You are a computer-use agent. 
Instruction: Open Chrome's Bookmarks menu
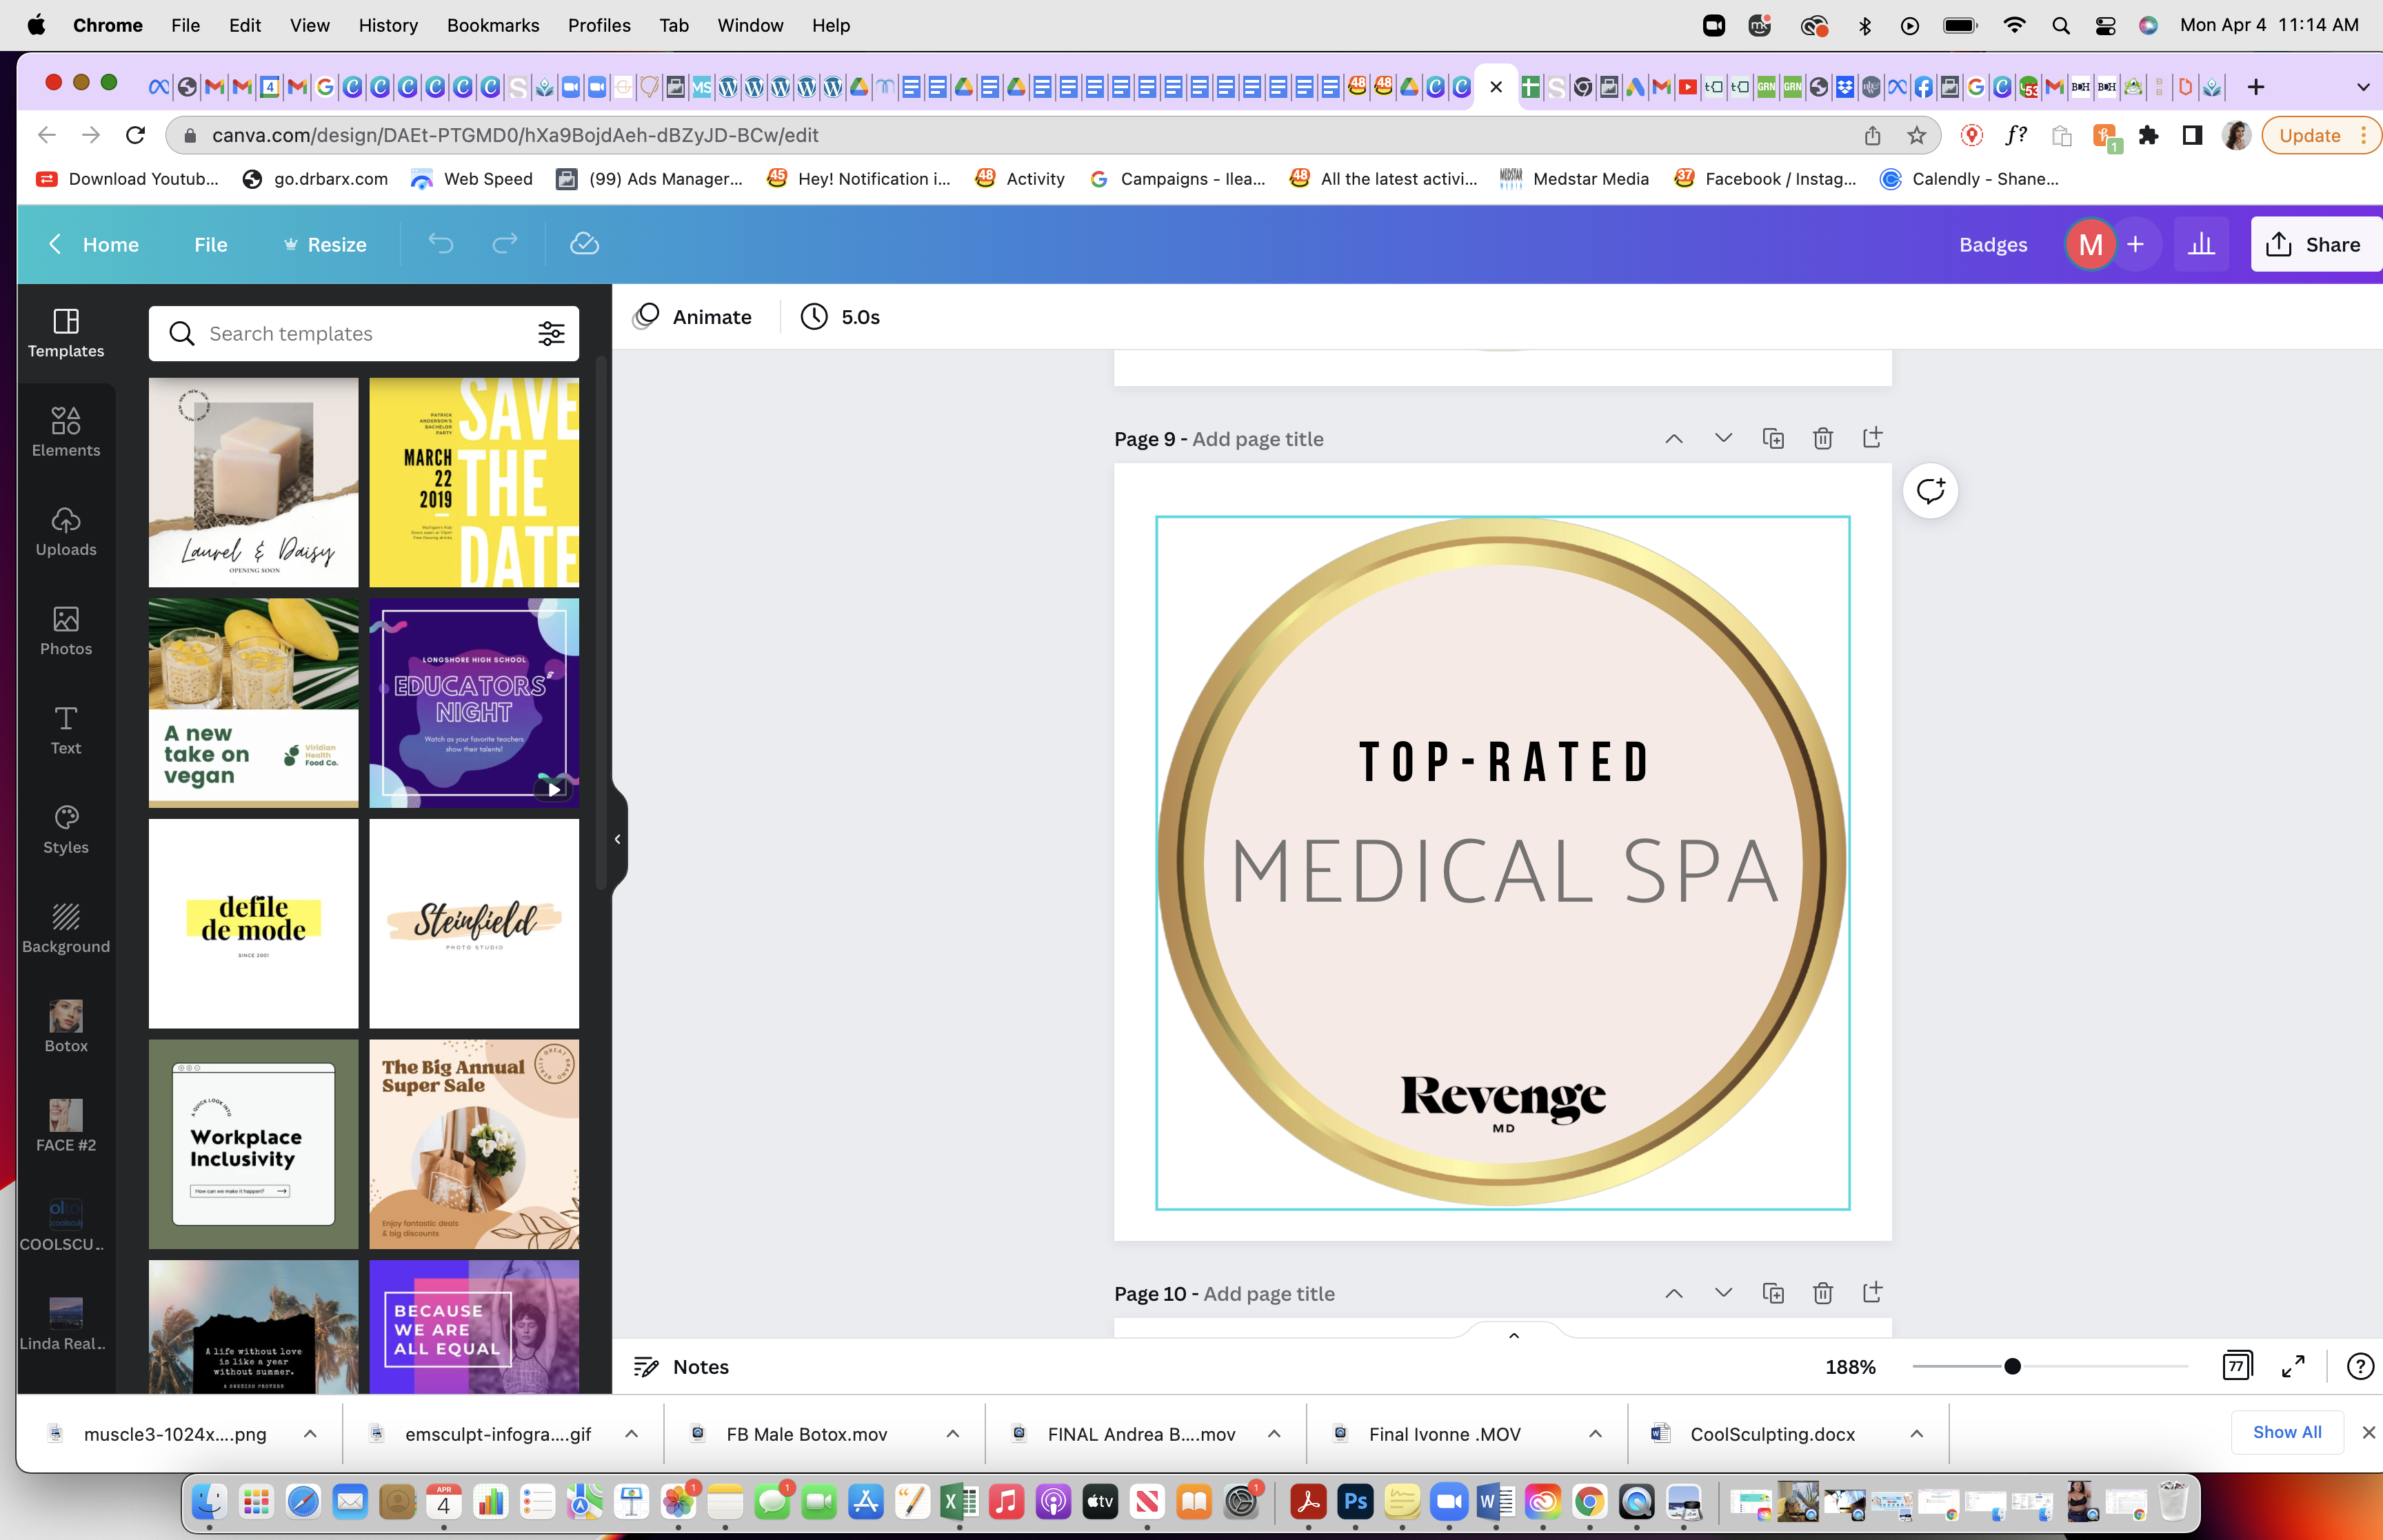pos(492,25)
